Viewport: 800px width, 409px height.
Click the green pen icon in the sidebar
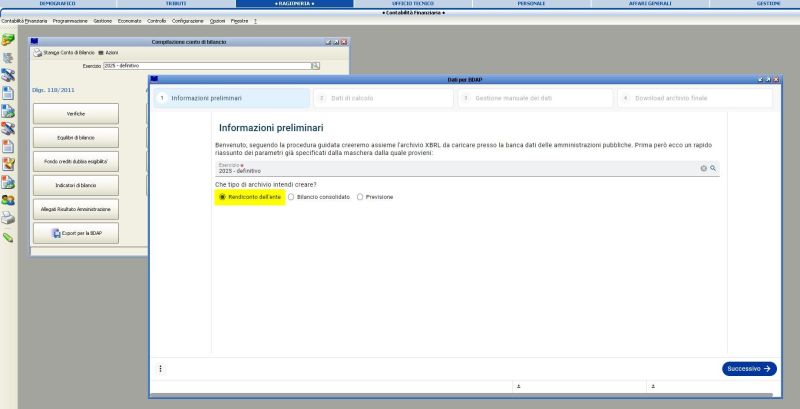pyautogui.click(x=8, y=238)
